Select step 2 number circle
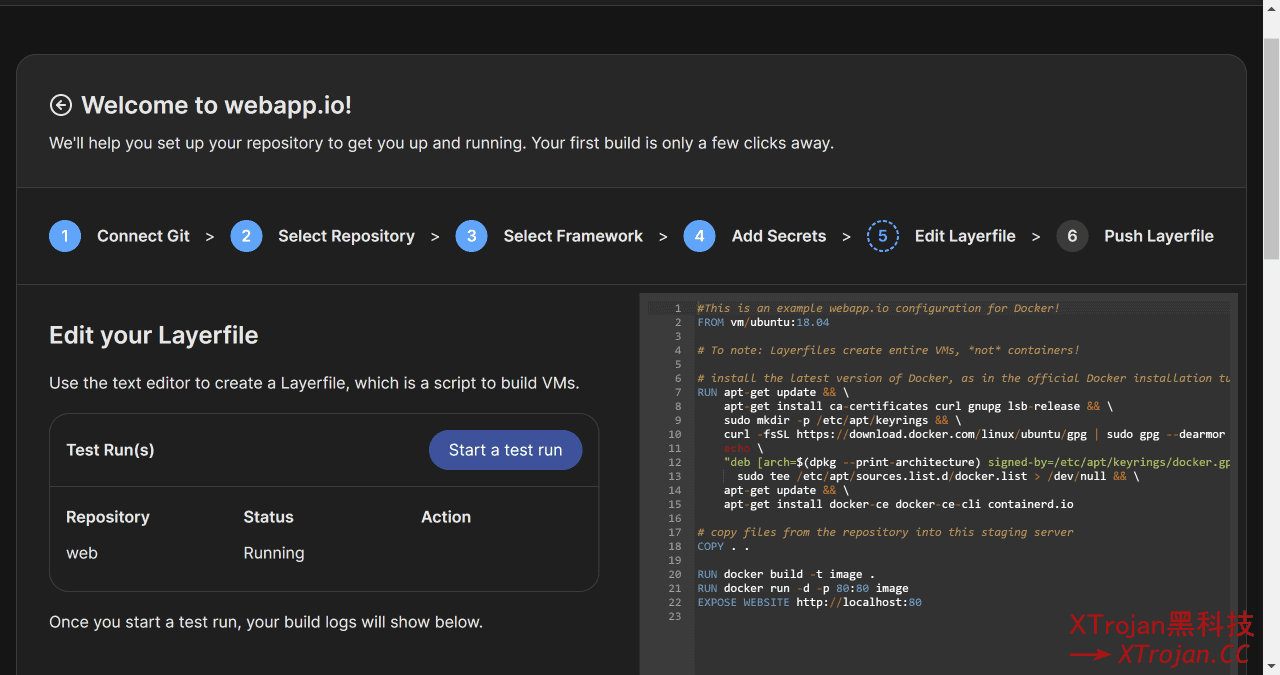The image size is (1280, 675). 246,236
